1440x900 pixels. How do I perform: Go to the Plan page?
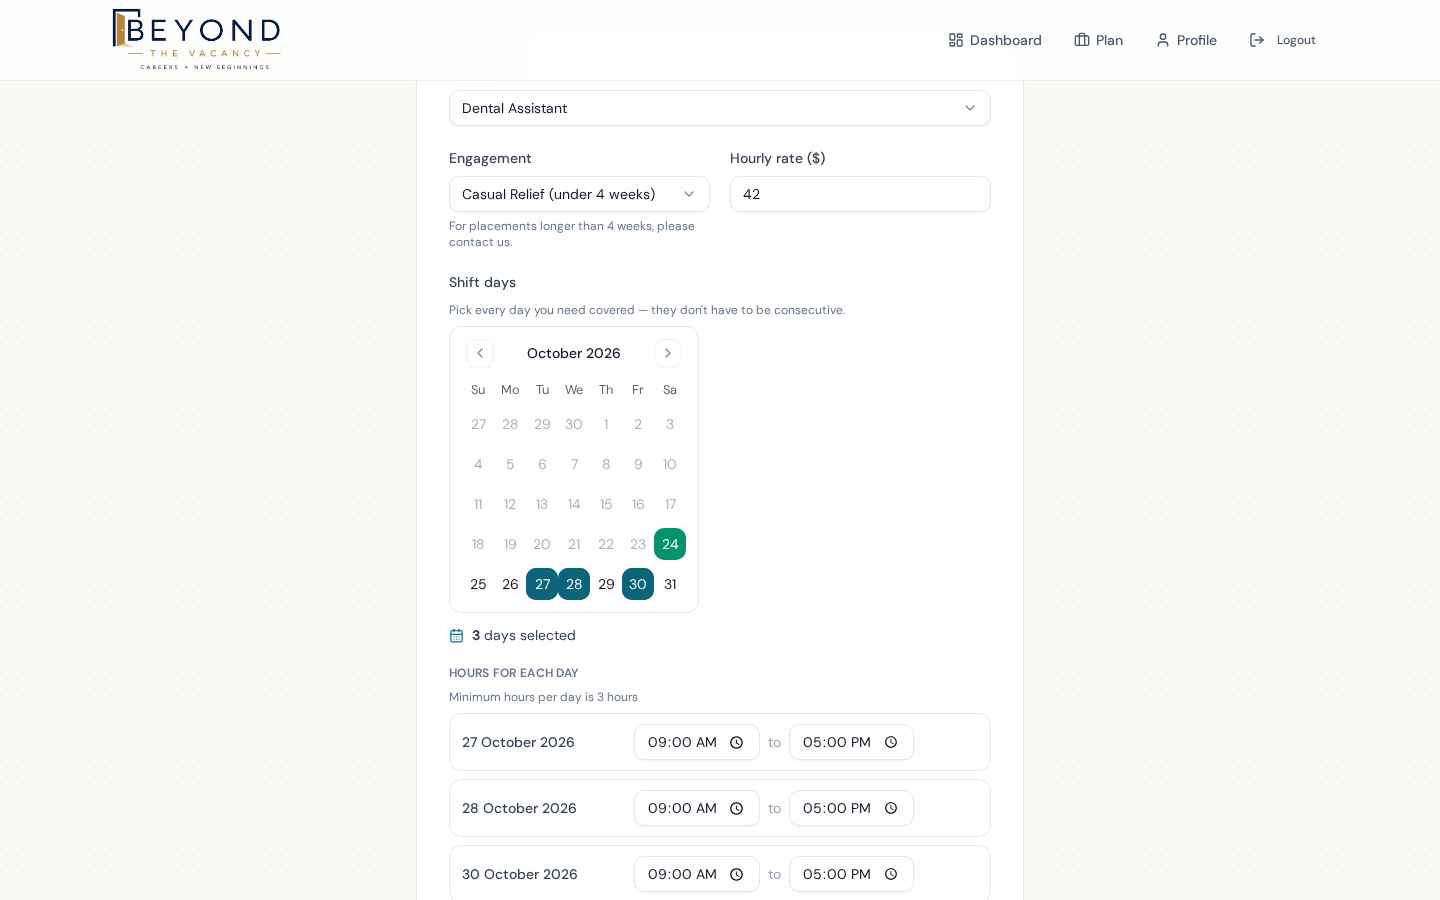point(1098,40)
